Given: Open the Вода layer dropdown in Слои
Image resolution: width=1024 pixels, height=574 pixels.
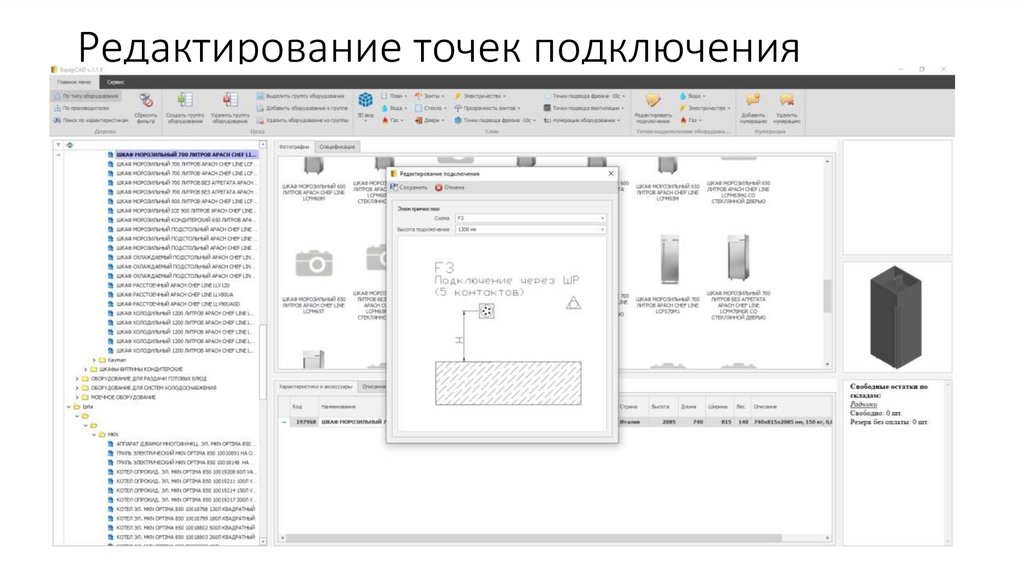Looking at the screenshot, I should (x=394, y=108).
